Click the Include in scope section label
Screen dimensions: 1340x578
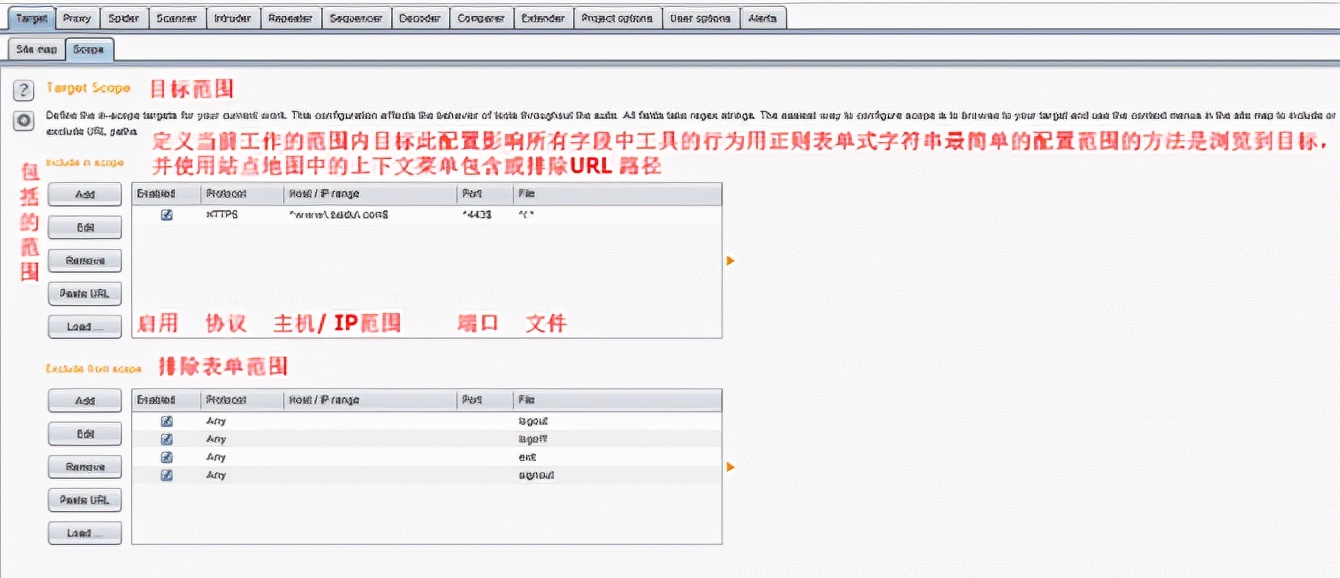point(84,162)
